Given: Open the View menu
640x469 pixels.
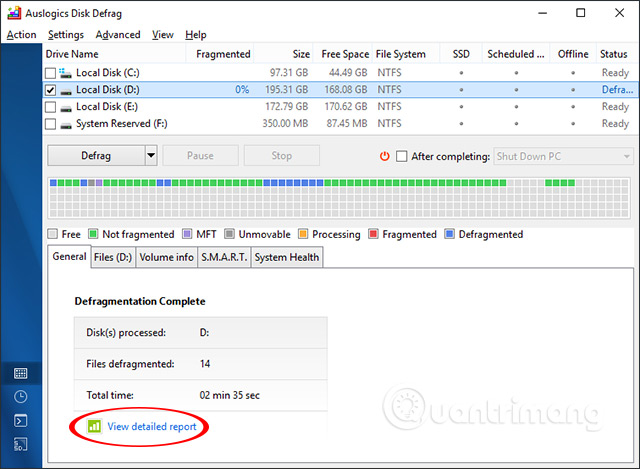Looking at the screenshot, I should click(x=163, y=35).
